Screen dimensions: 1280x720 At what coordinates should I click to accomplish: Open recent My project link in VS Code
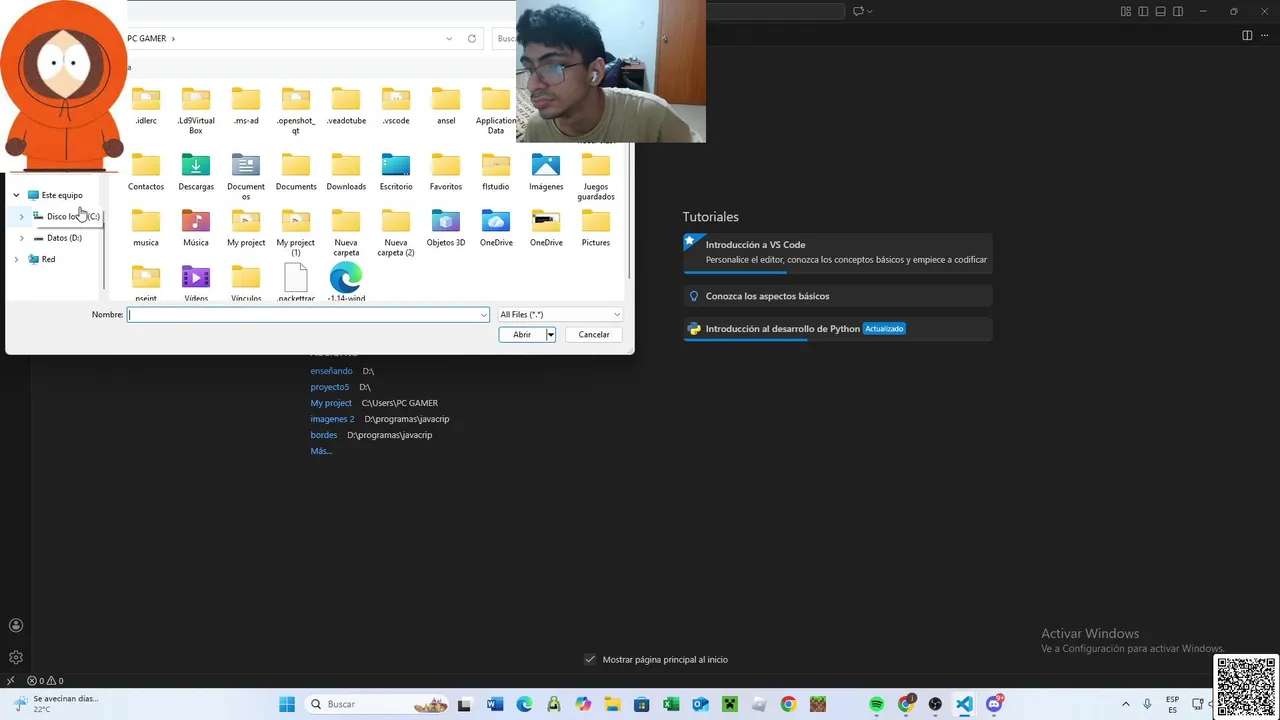pos(331,403)
